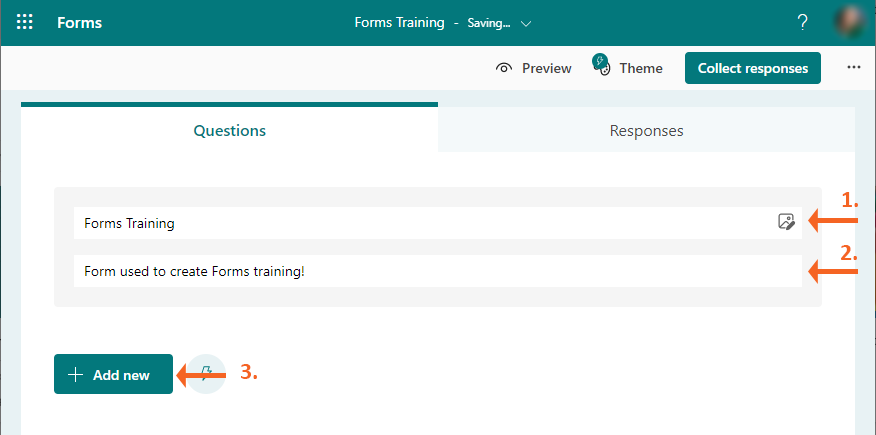Click the Saving status text in header
This screenshot has width=876, height=435.
[488, 23]
